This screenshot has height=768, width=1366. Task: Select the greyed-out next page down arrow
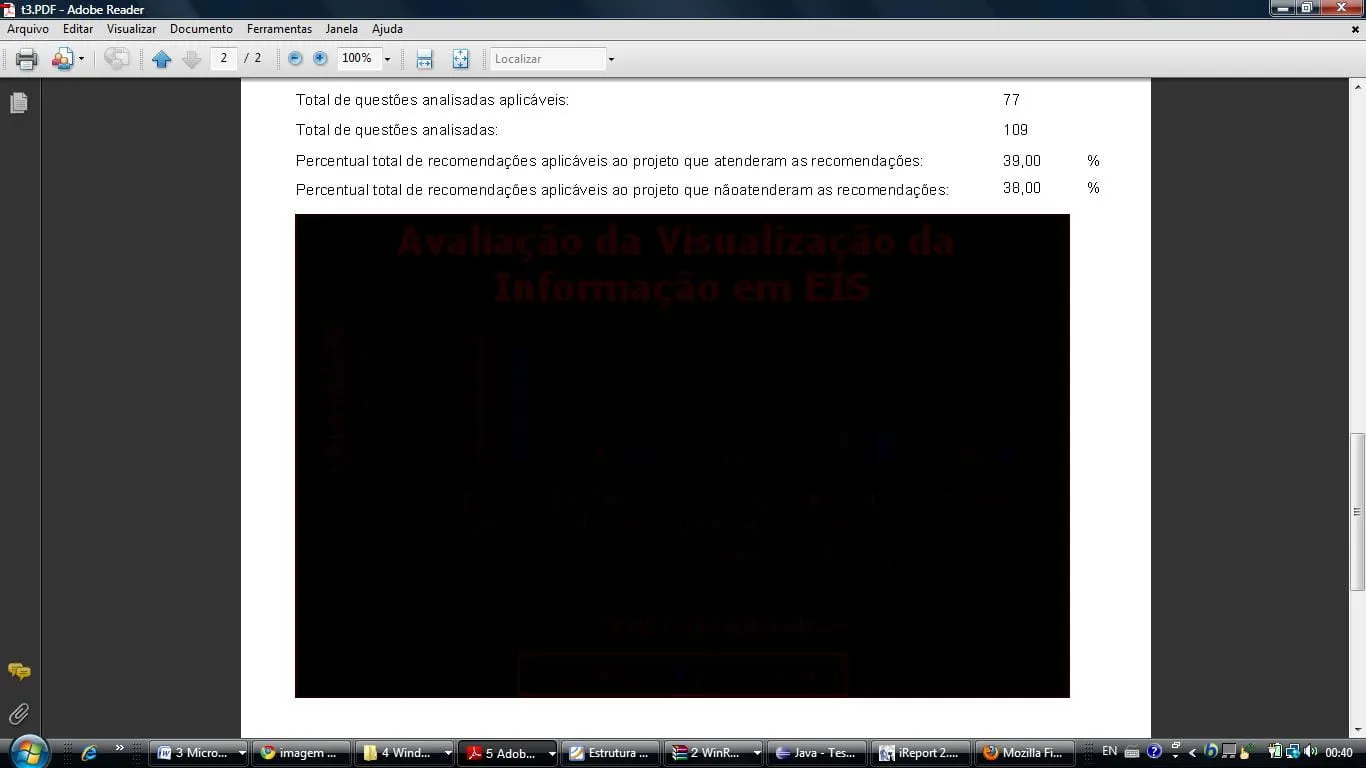(192, 59)
